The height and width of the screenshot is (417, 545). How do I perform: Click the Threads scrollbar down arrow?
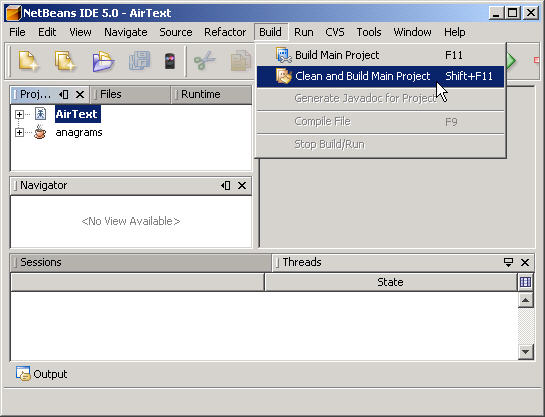point(525,352)
